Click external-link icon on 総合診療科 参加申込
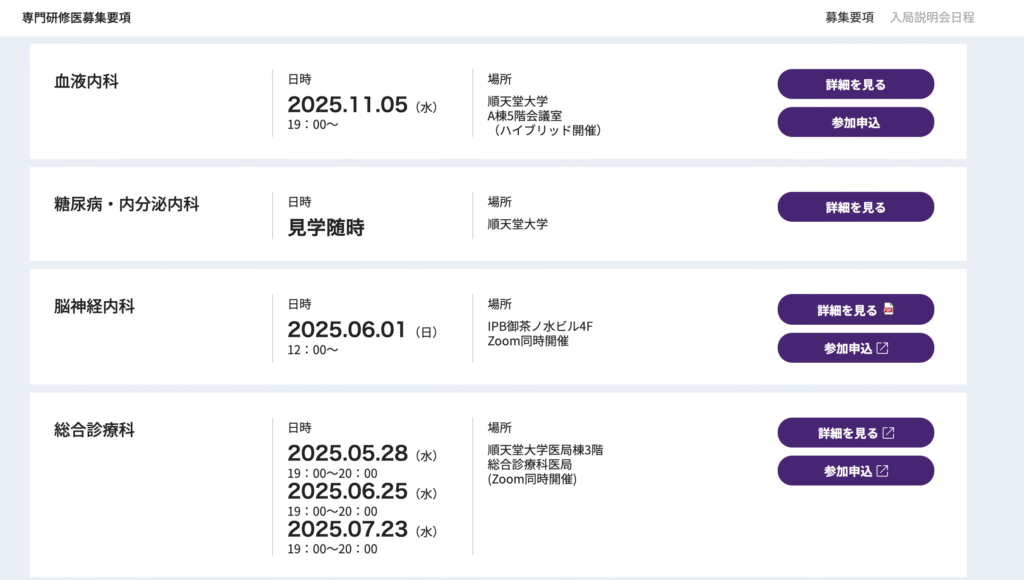Viewport: 1024px width, 580px height. (882, 471)
